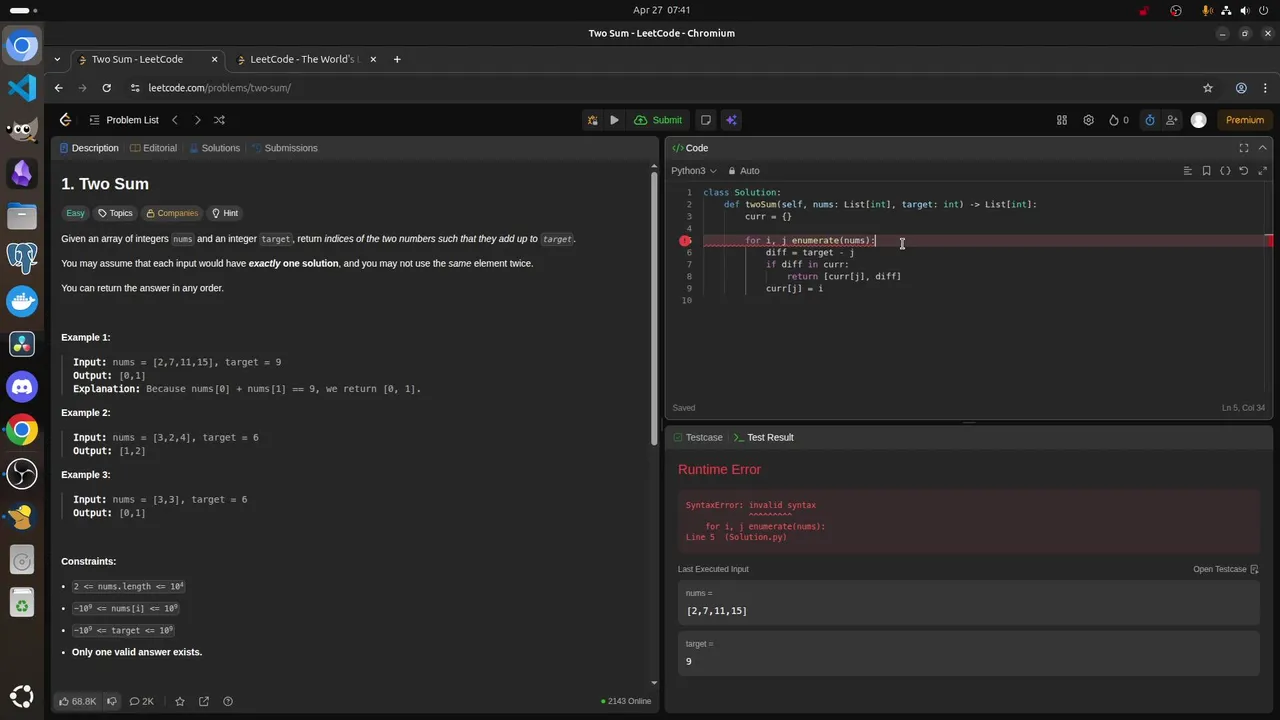The image size is (1280, 720).
Task: Switch to the Editorial tab
Action: [x=154, y=148]
